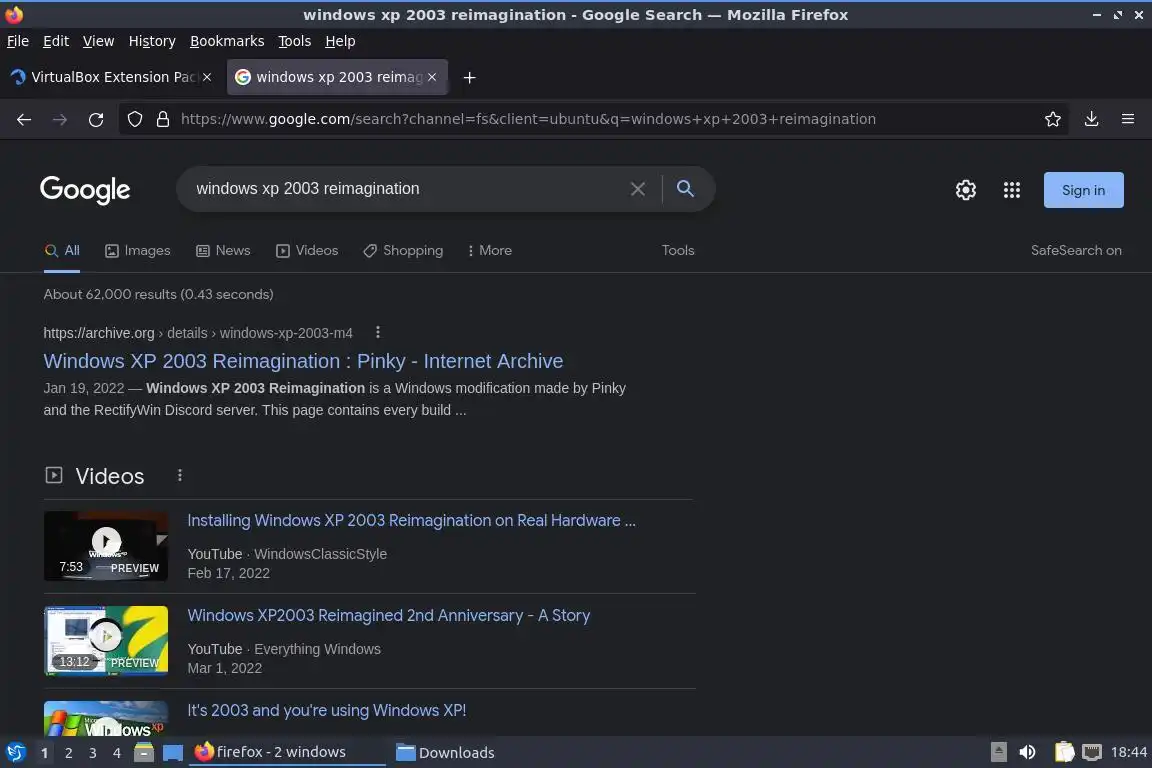Switch to workspace 3
The width and height of the screenshot is (1152, 768).
[93, 753]
